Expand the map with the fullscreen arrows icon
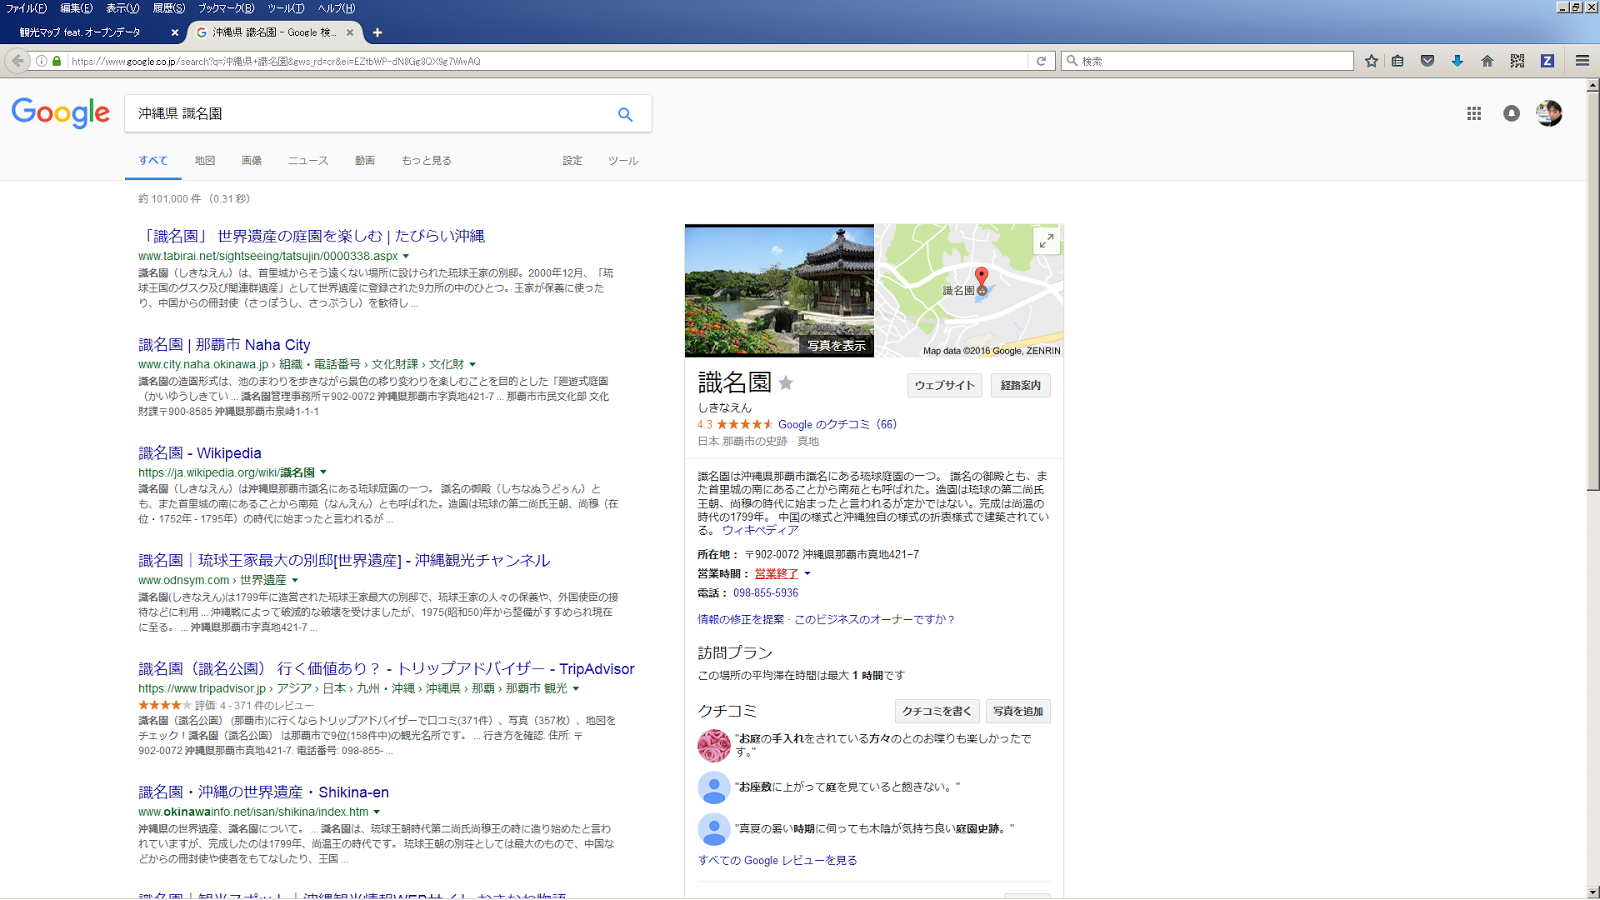The width and height of the screenshot is (1600, 900). pos(1046,241)
